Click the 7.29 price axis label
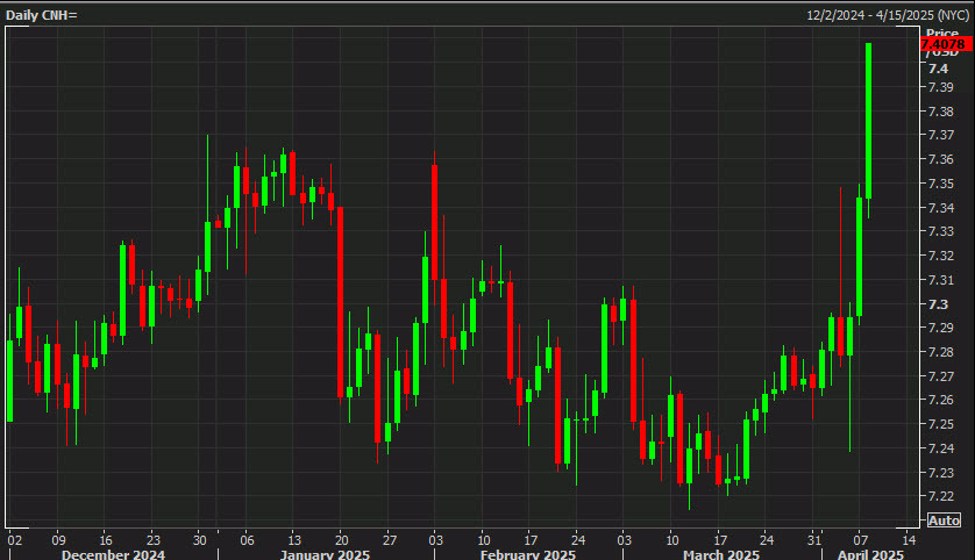 click(x=940, y=328)
